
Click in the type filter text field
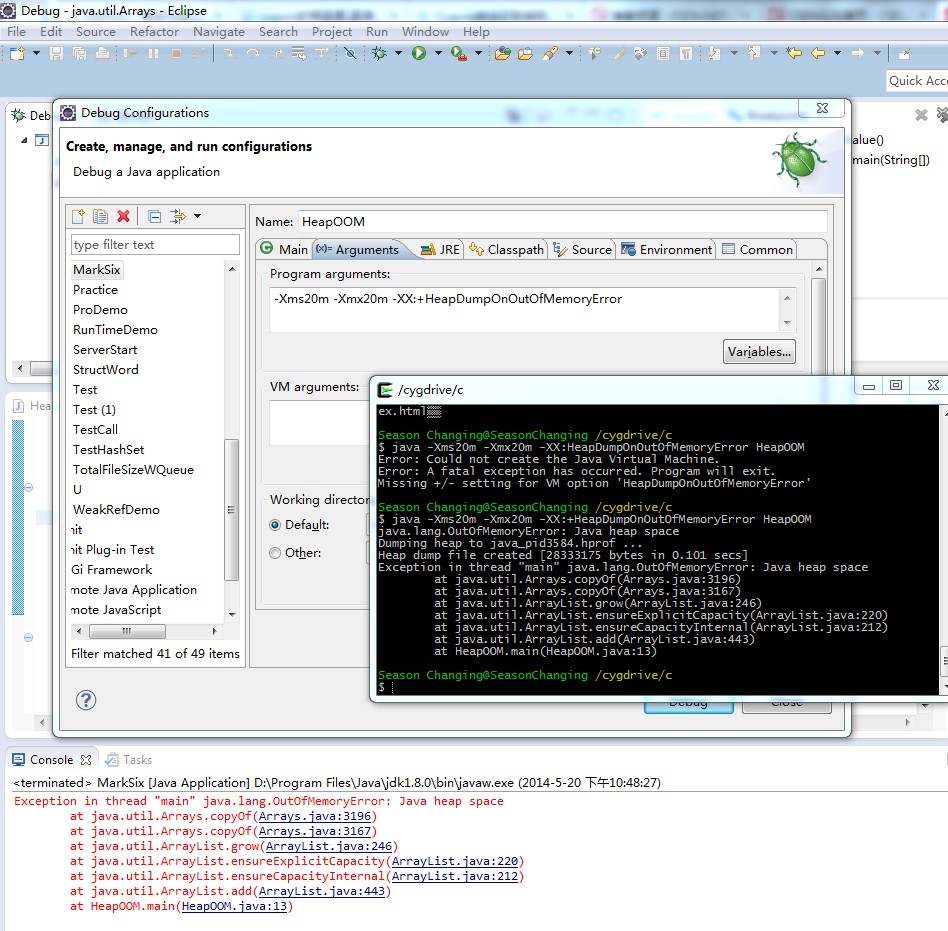tap(155, 244)
